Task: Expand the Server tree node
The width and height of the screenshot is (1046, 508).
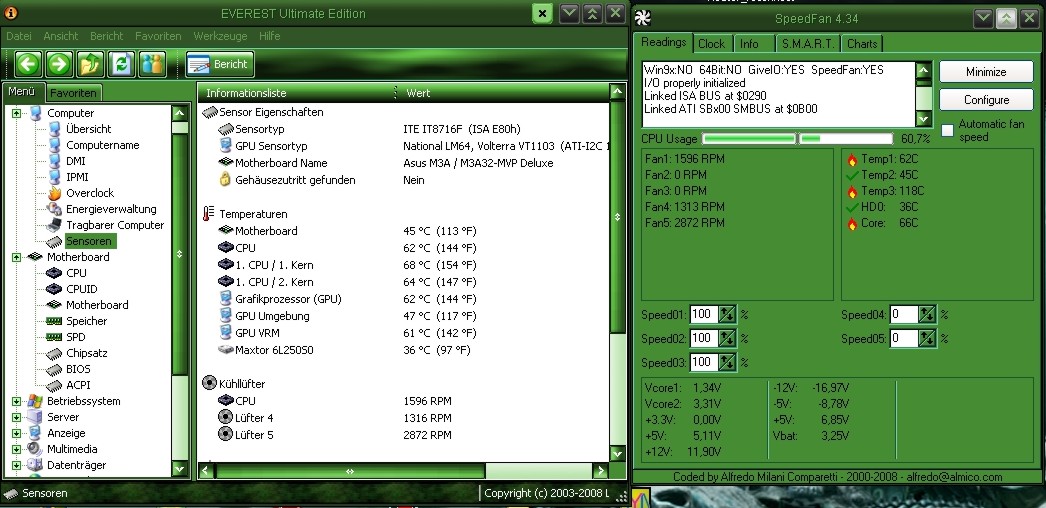Action: (x=16, y=417)
